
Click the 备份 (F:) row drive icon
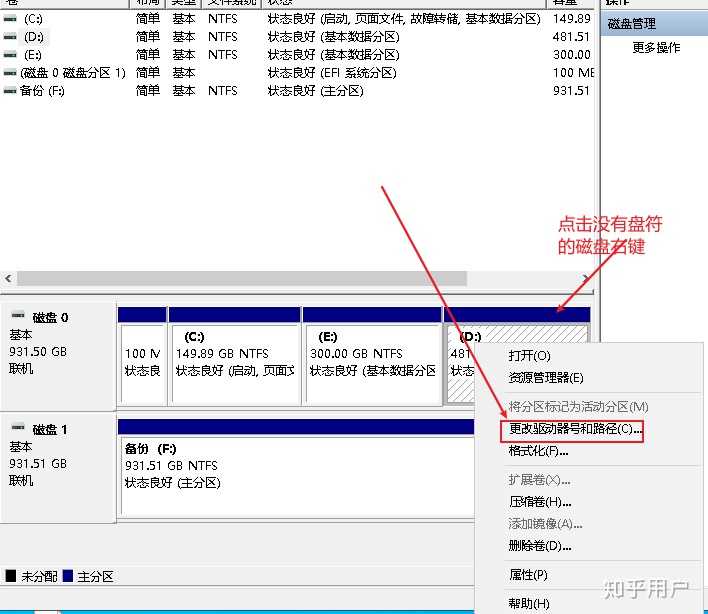click(10, 91)
